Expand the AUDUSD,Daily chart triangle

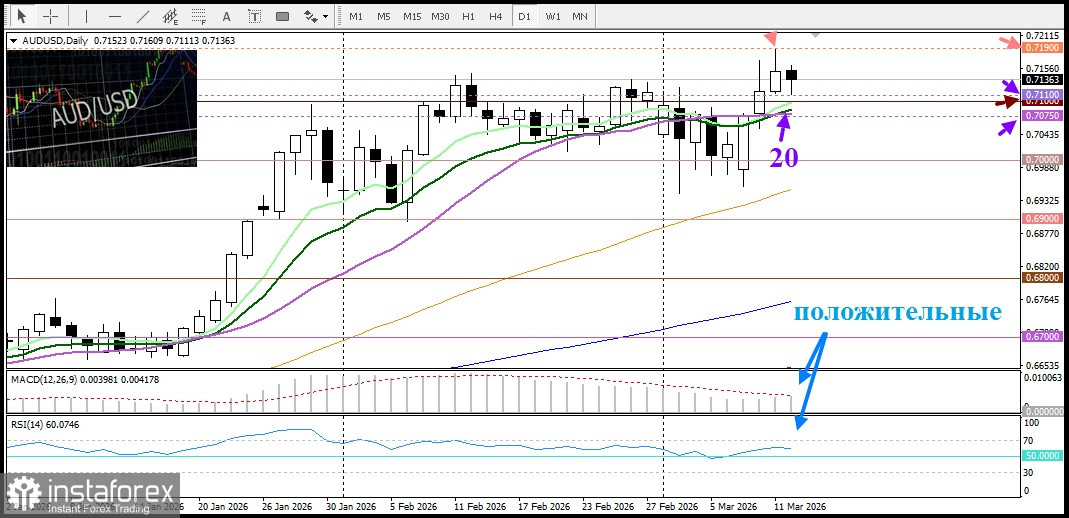13,40
